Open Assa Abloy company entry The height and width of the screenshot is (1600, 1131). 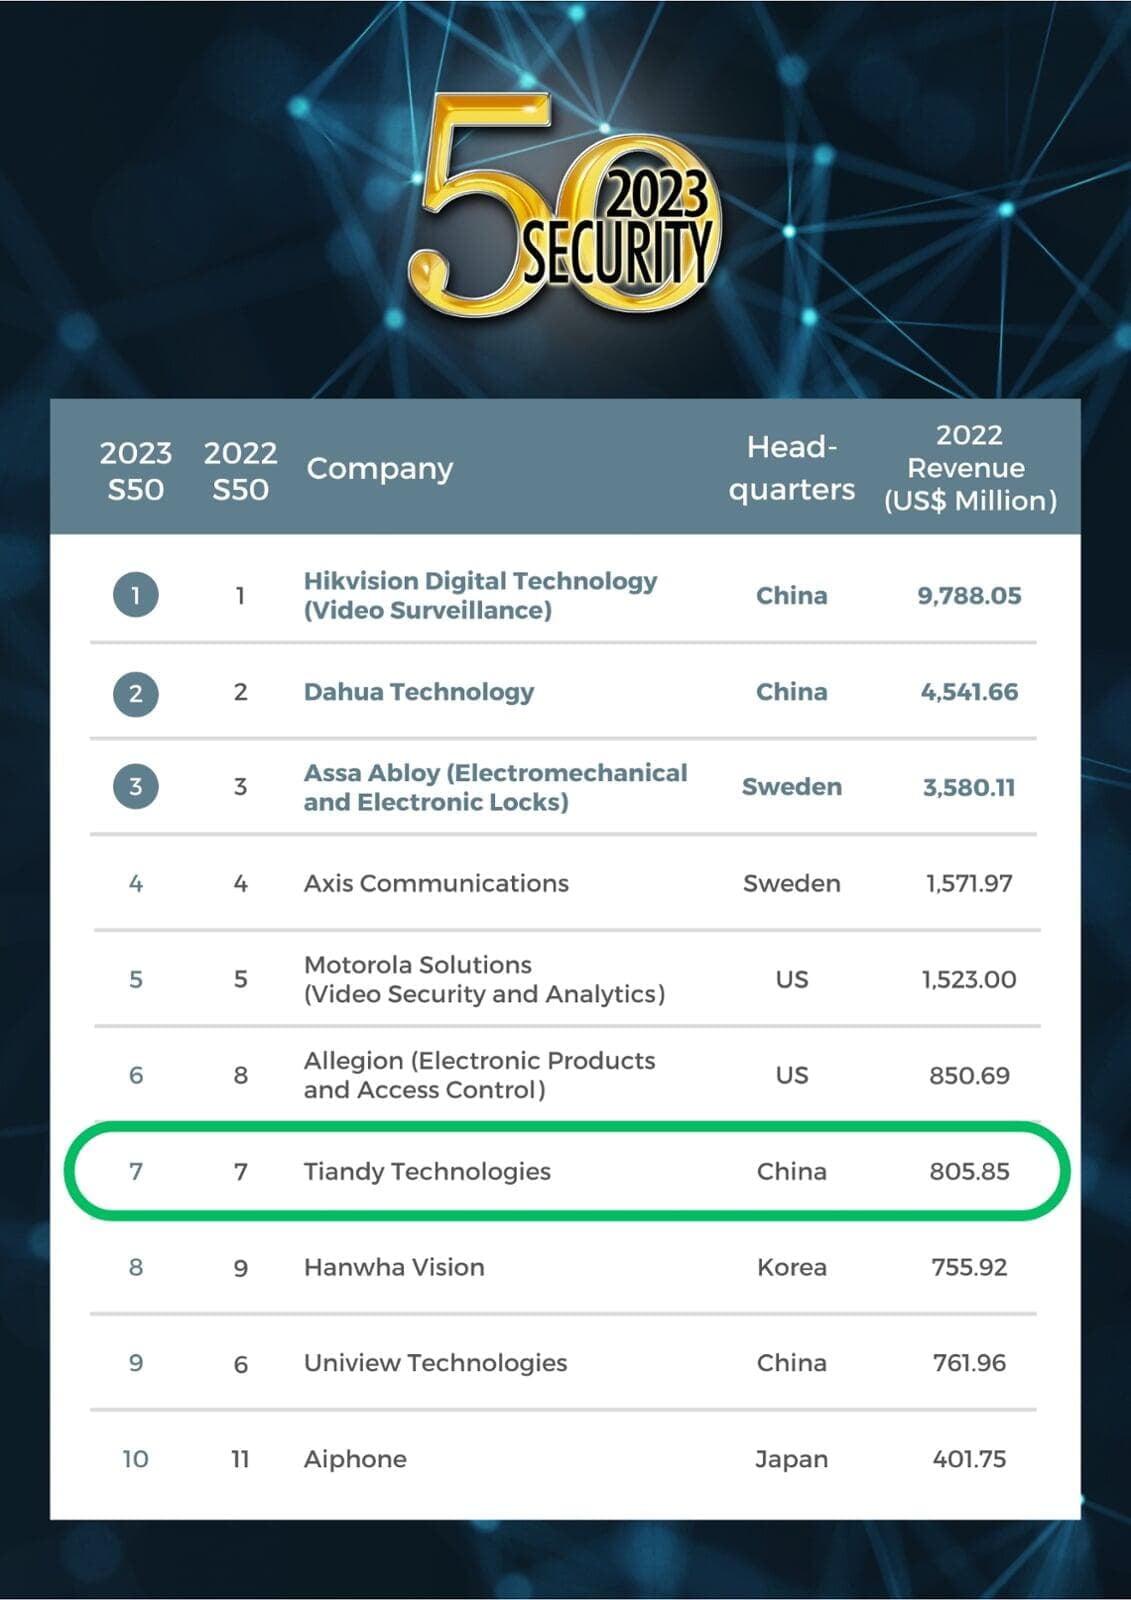tap(496, 787)
